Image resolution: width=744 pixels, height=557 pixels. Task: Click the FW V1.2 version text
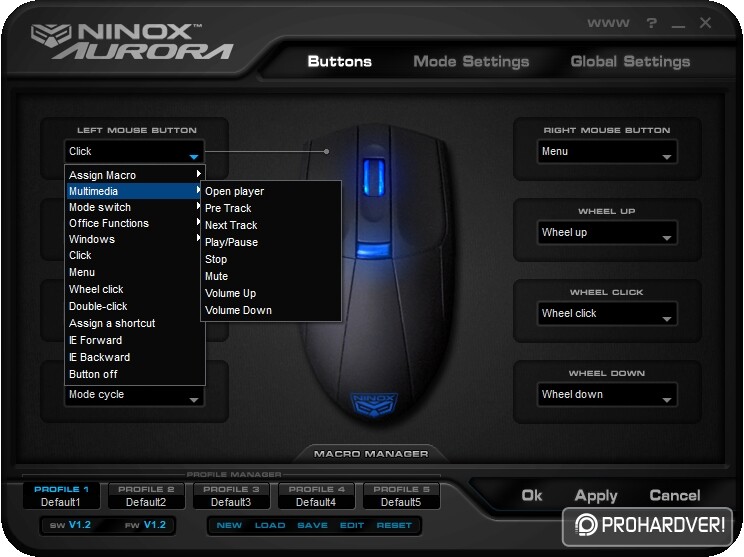click(145, 525)
